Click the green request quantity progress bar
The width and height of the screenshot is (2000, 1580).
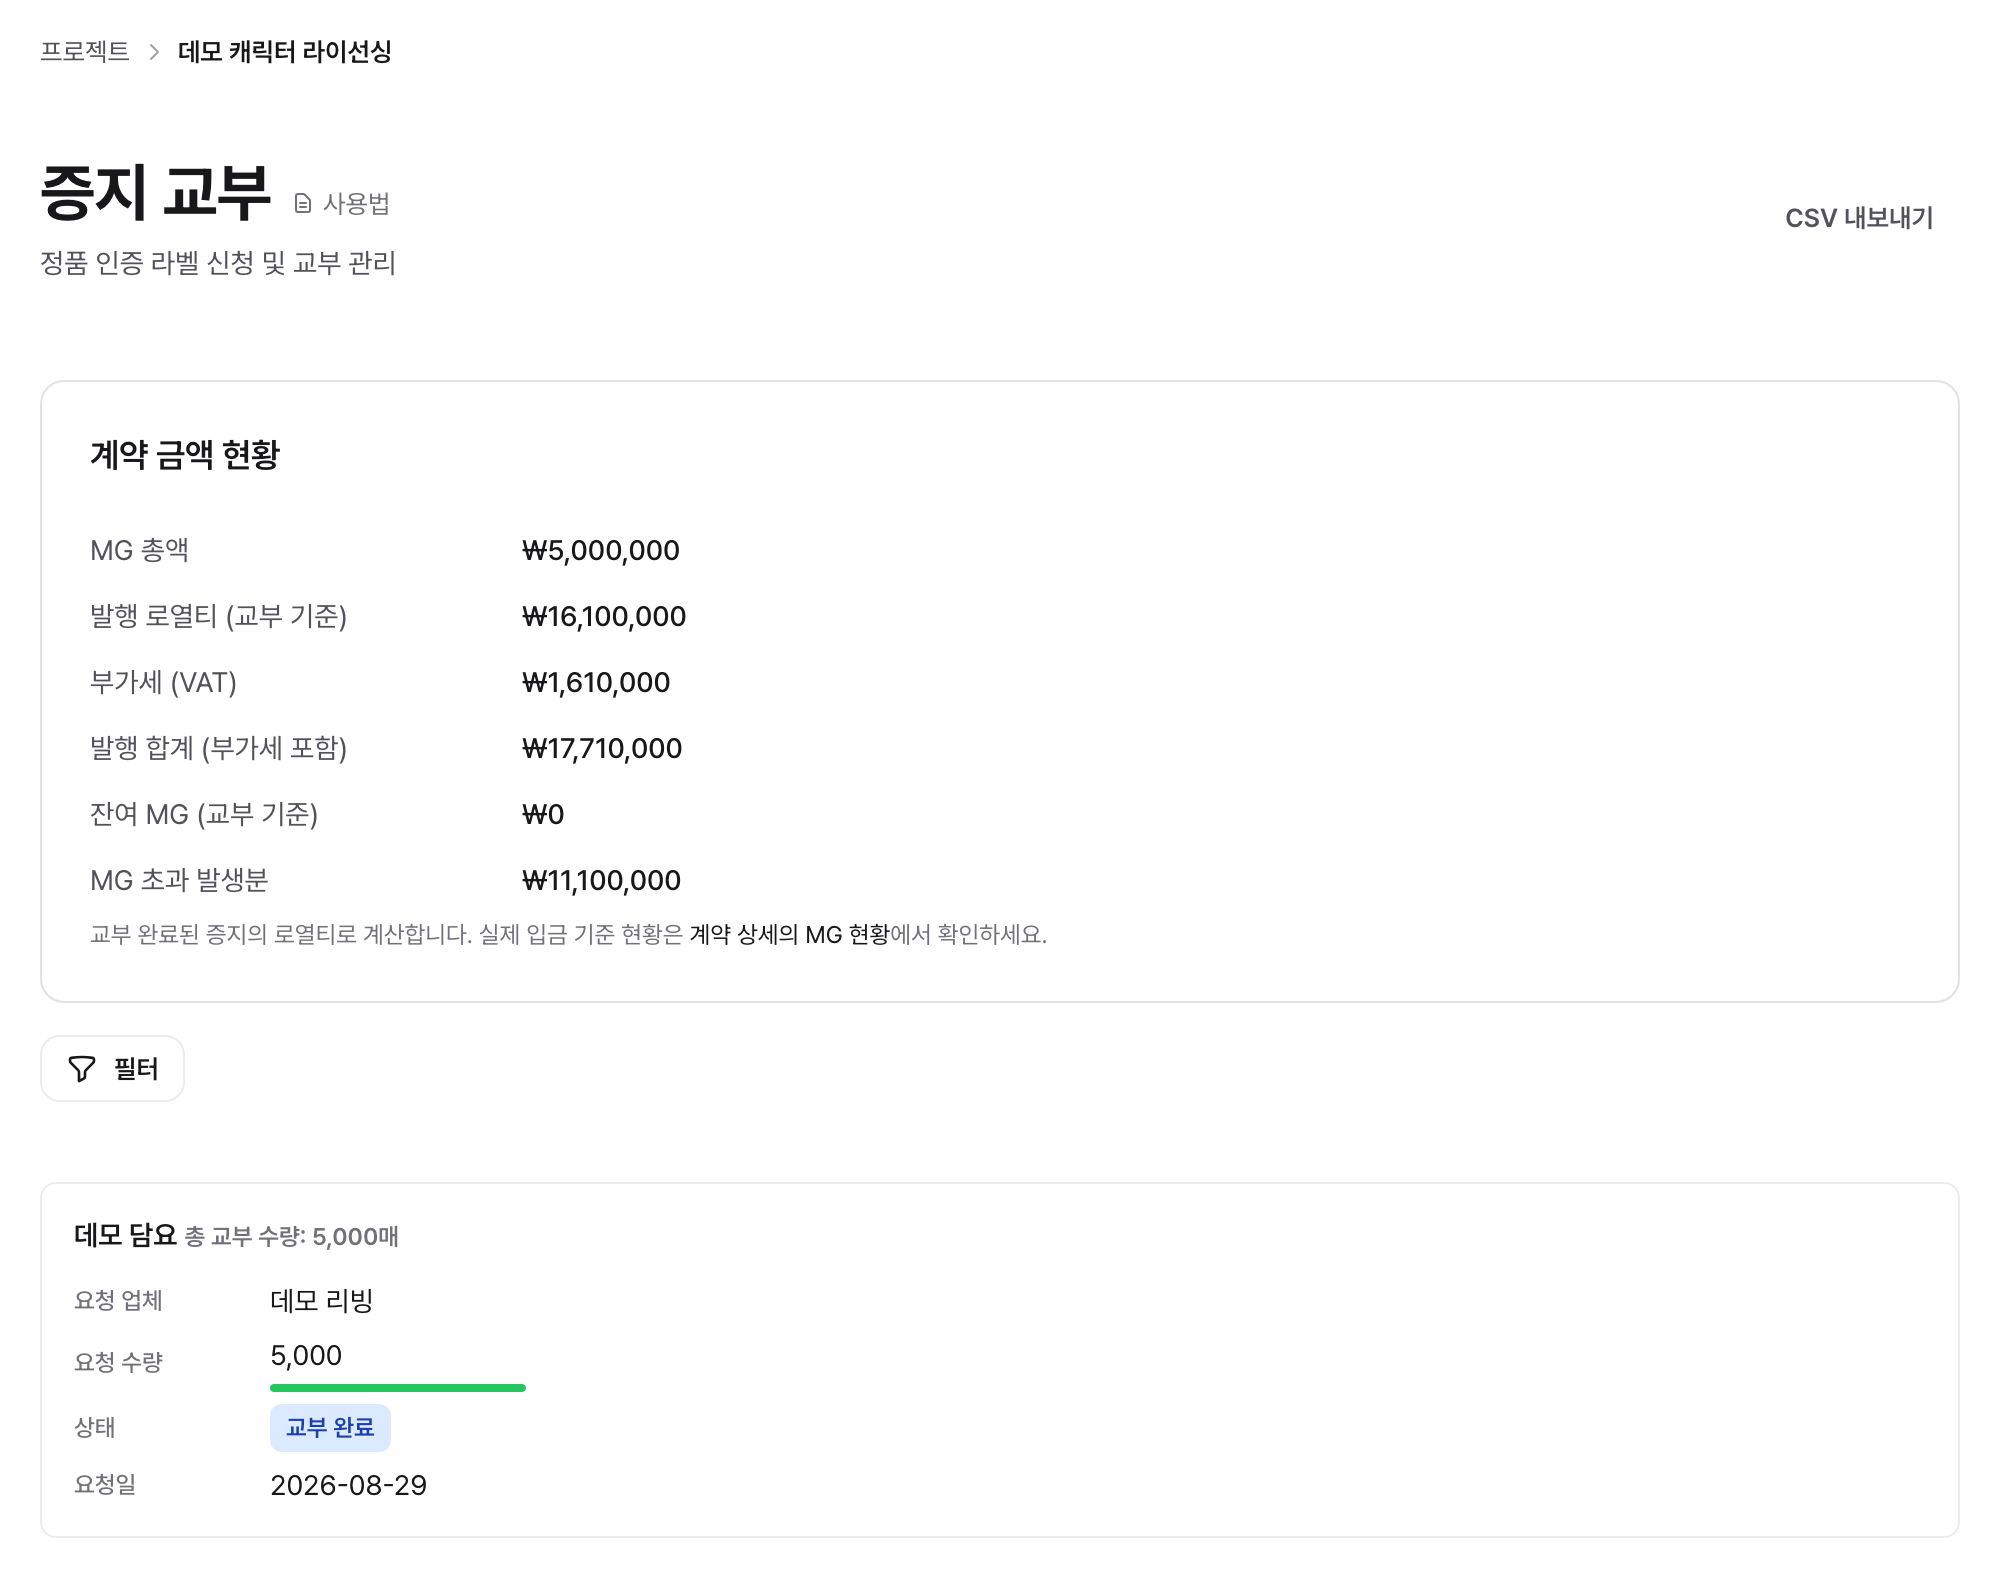(398, 1388)
